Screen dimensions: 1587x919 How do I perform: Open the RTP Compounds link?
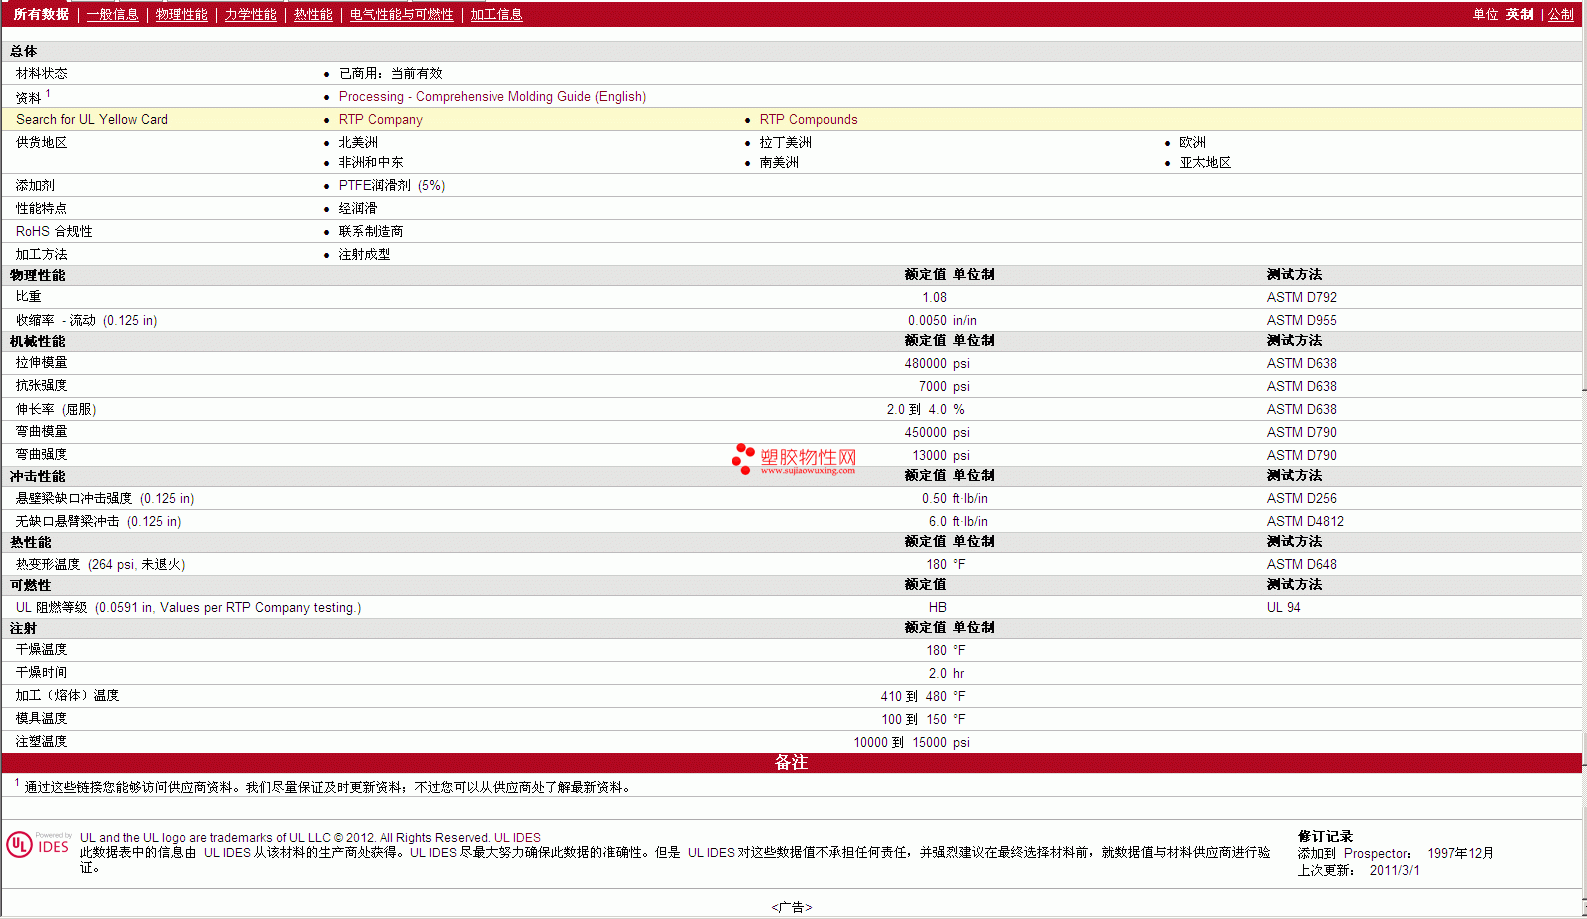click(x=808, y=120)
